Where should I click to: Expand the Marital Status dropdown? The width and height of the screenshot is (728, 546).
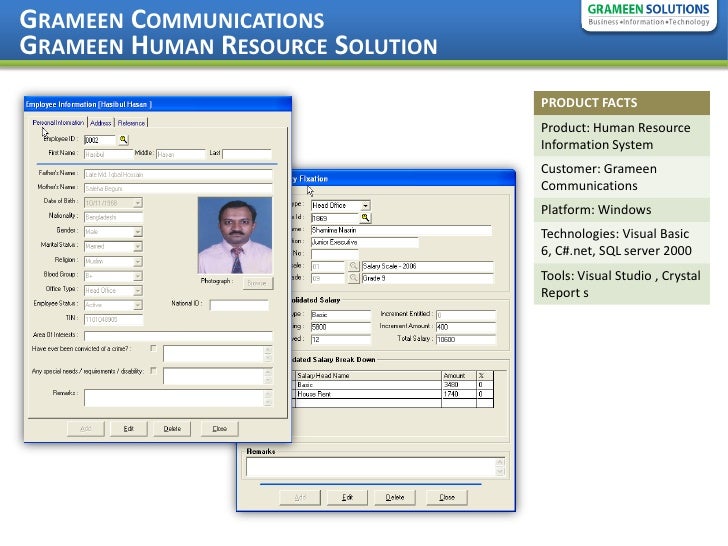[137, 247]
